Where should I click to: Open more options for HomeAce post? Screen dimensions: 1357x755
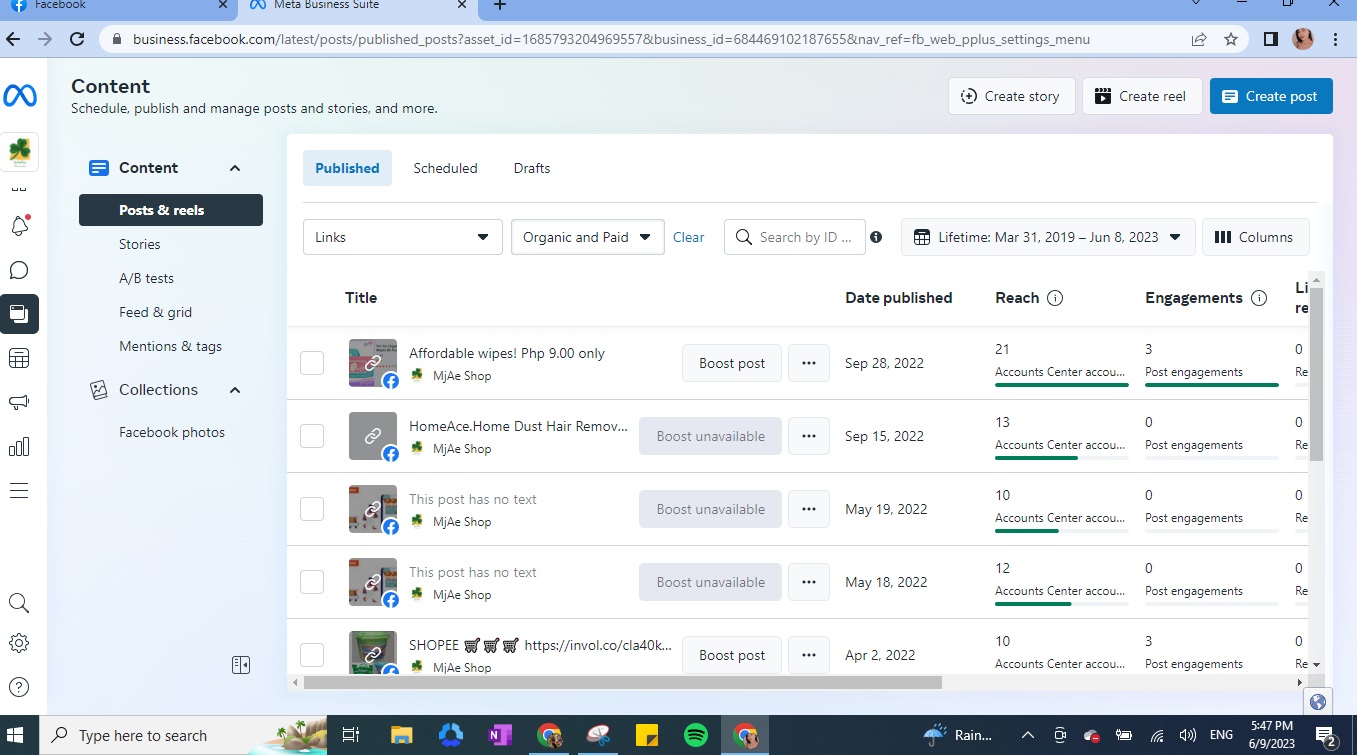tap(809, 436)
